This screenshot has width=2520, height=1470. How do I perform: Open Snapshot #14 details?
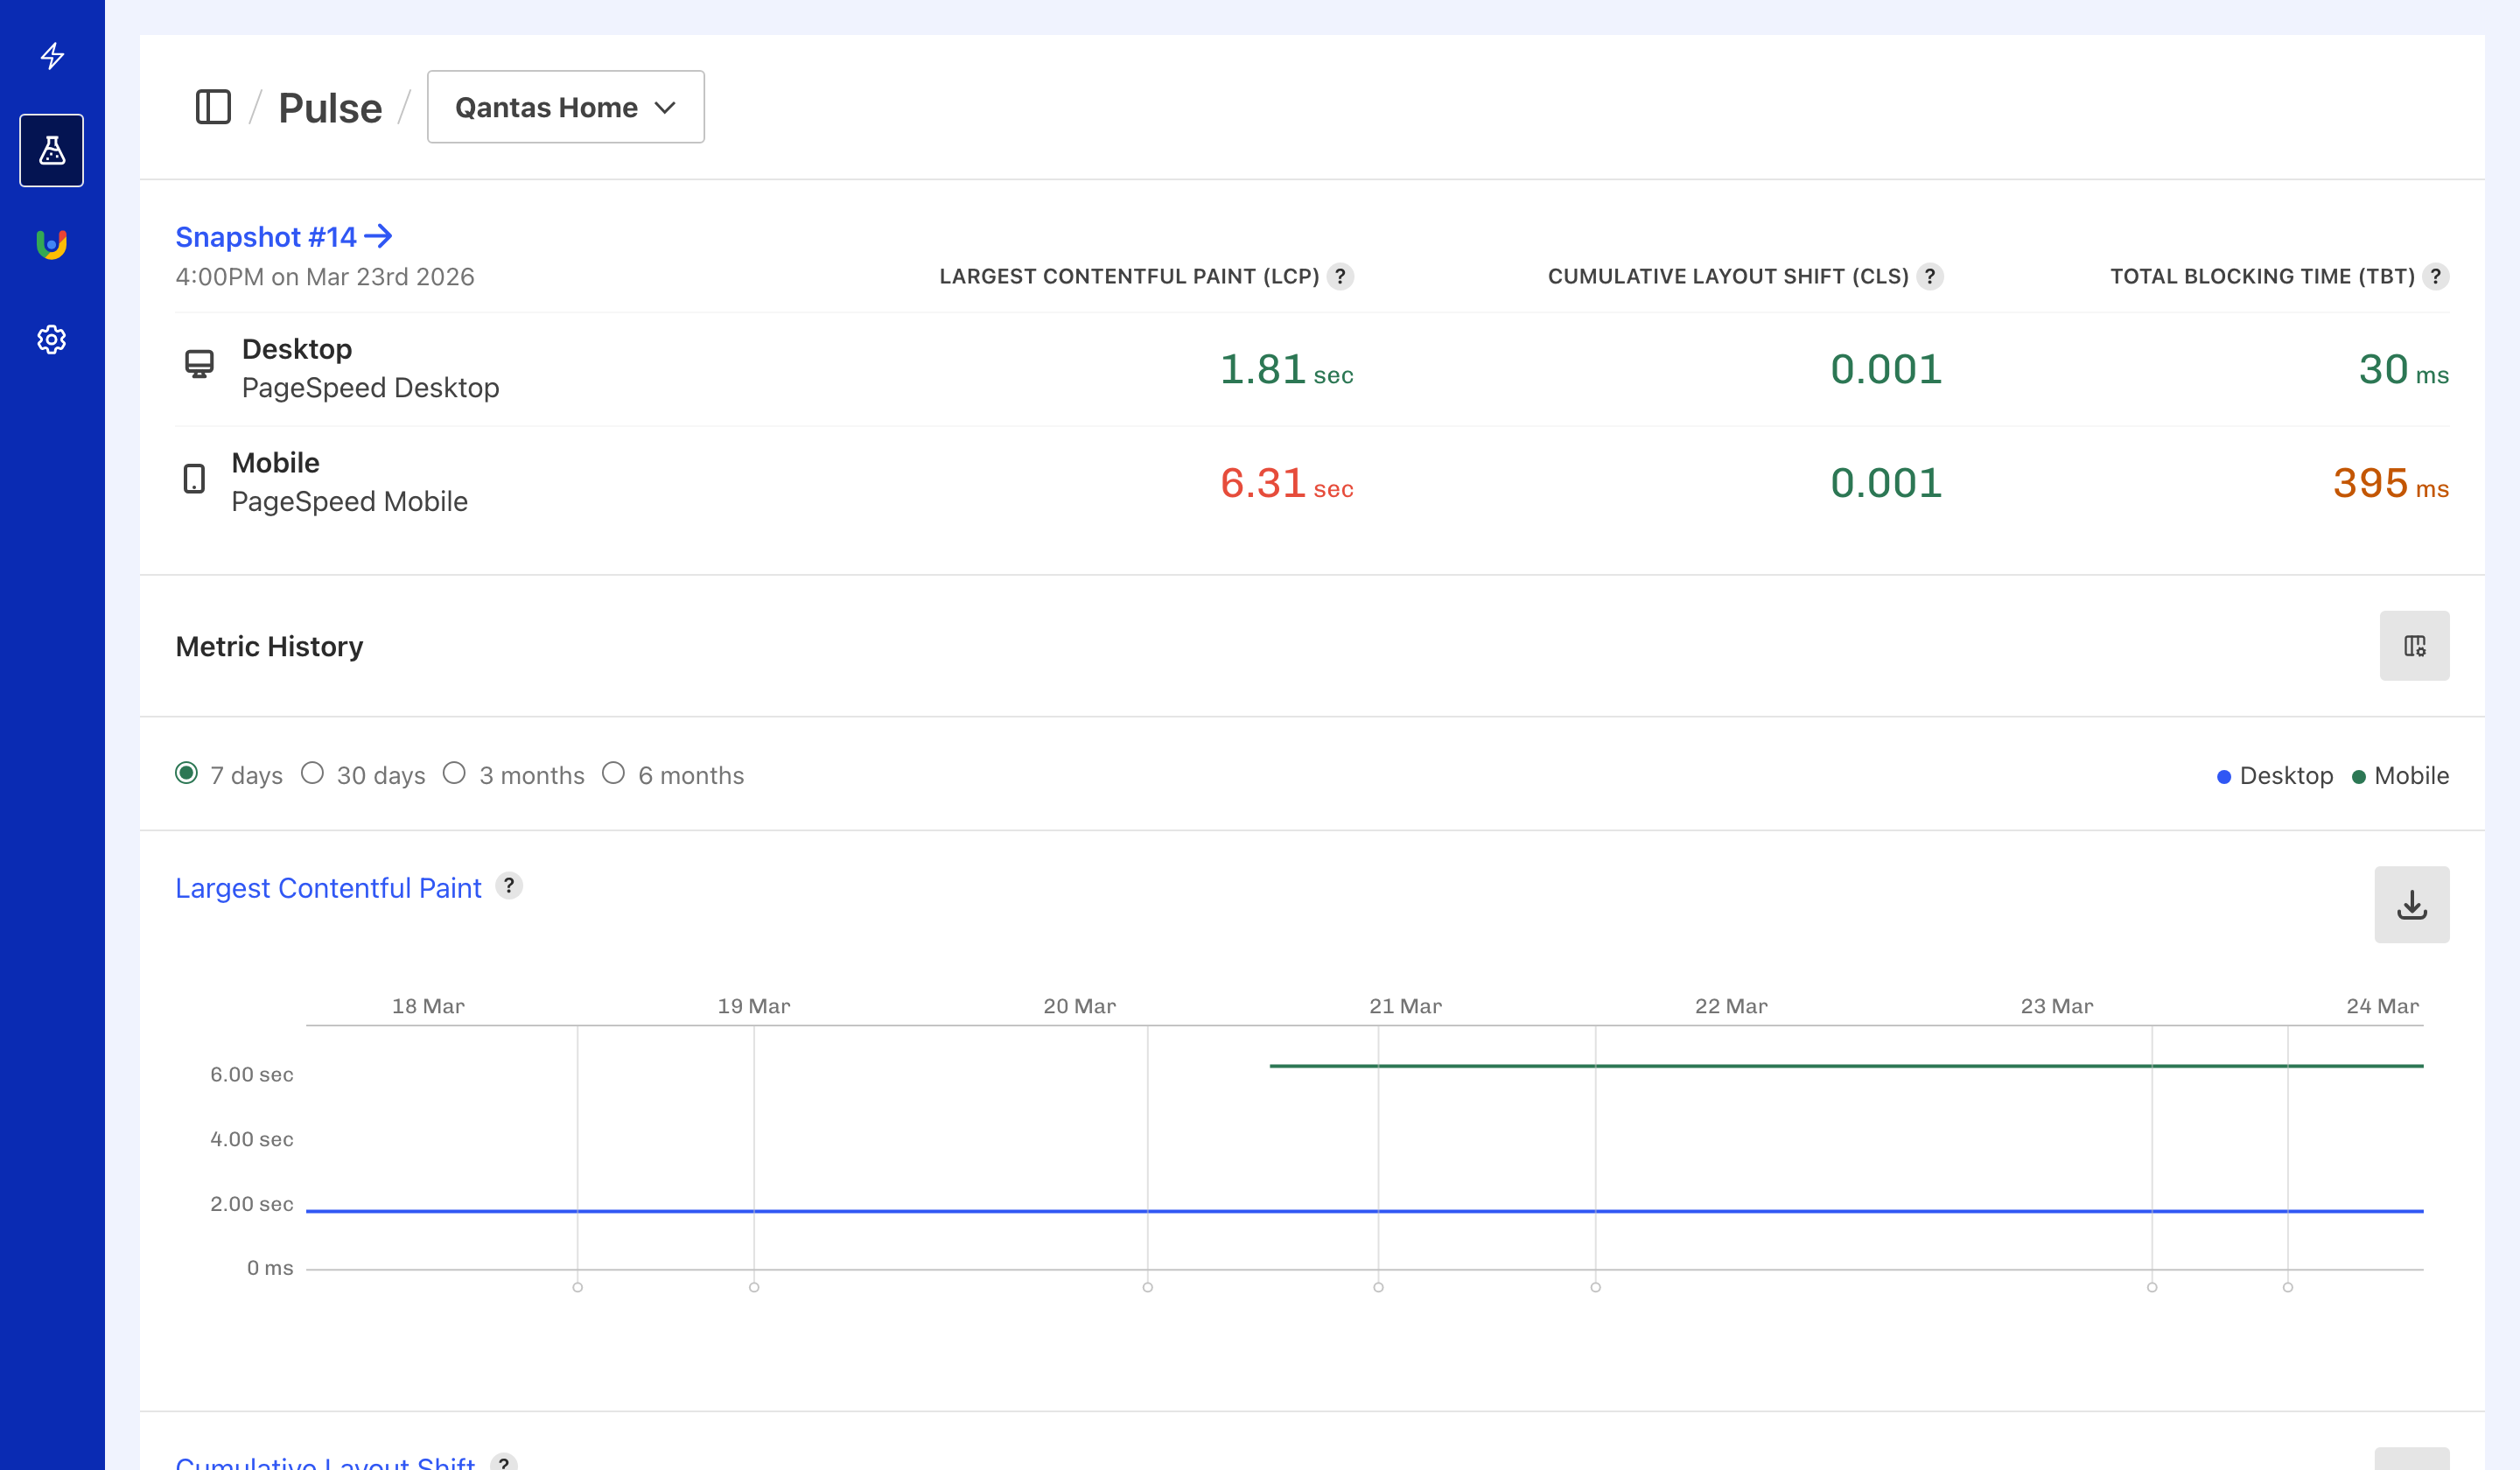coord(283,237)
